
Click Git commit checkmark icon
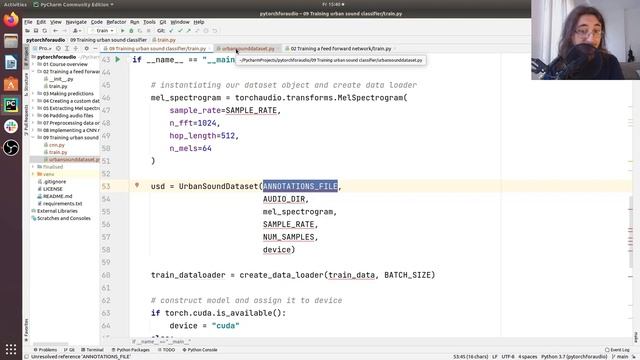click(x=180, y=31)
